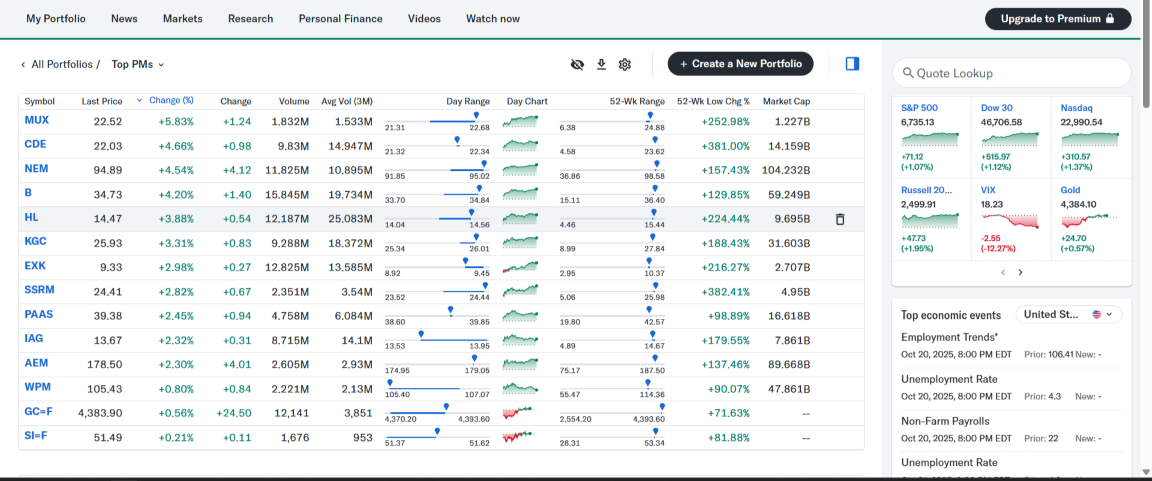Sort by Change (%) column header
This screenshot has height=481, width=1152.
point(170,101)
